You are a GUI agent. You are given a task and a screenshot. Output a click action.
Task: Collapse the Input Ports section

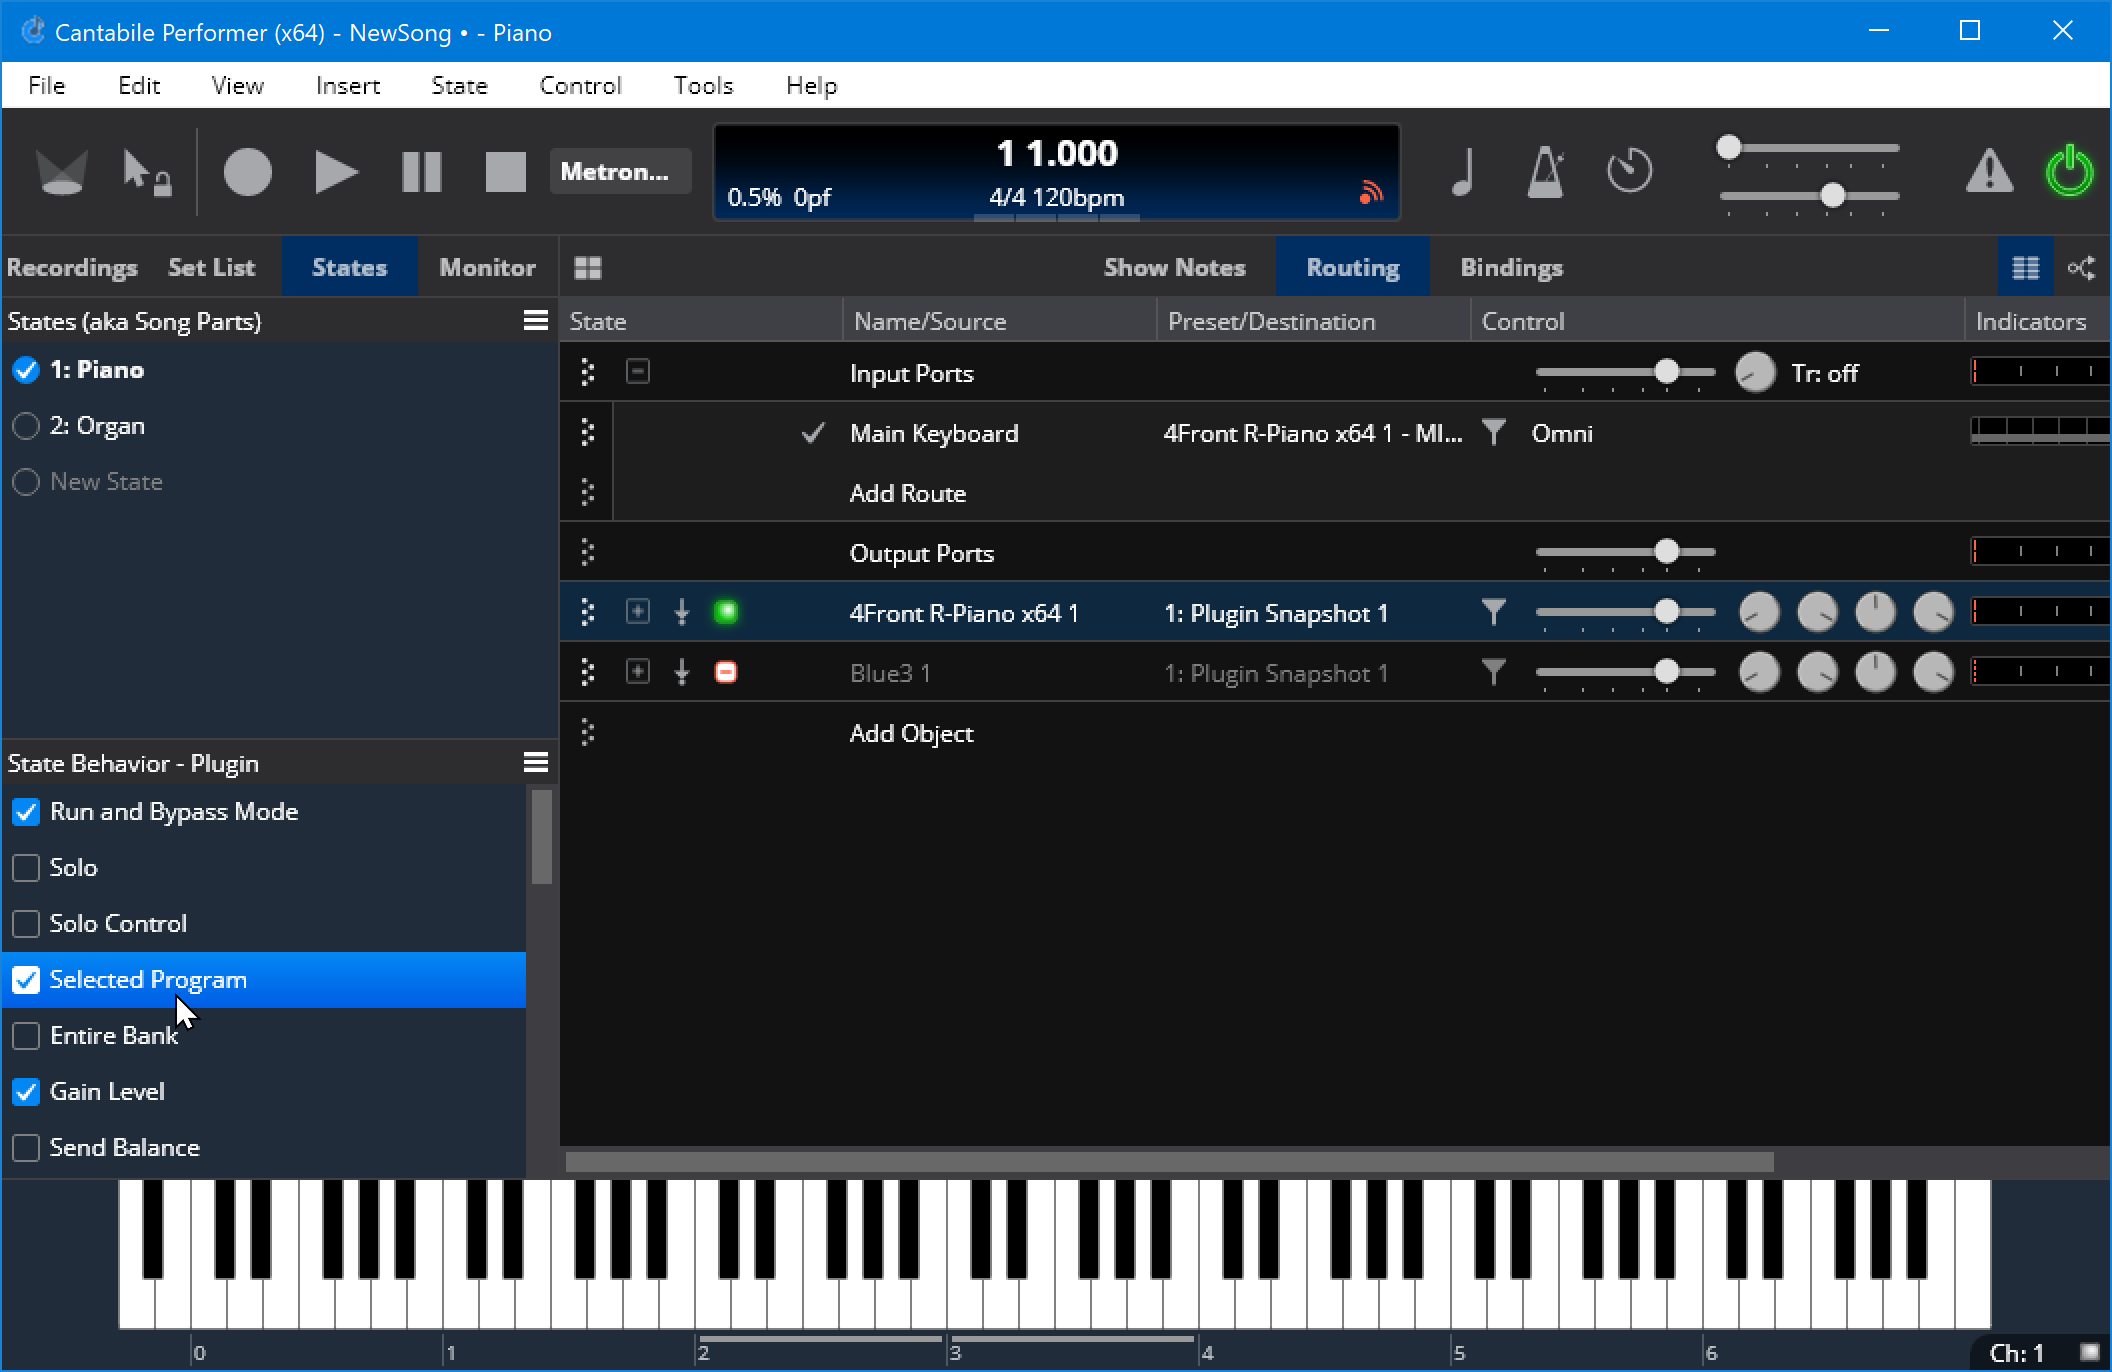[x=637, y=372]
